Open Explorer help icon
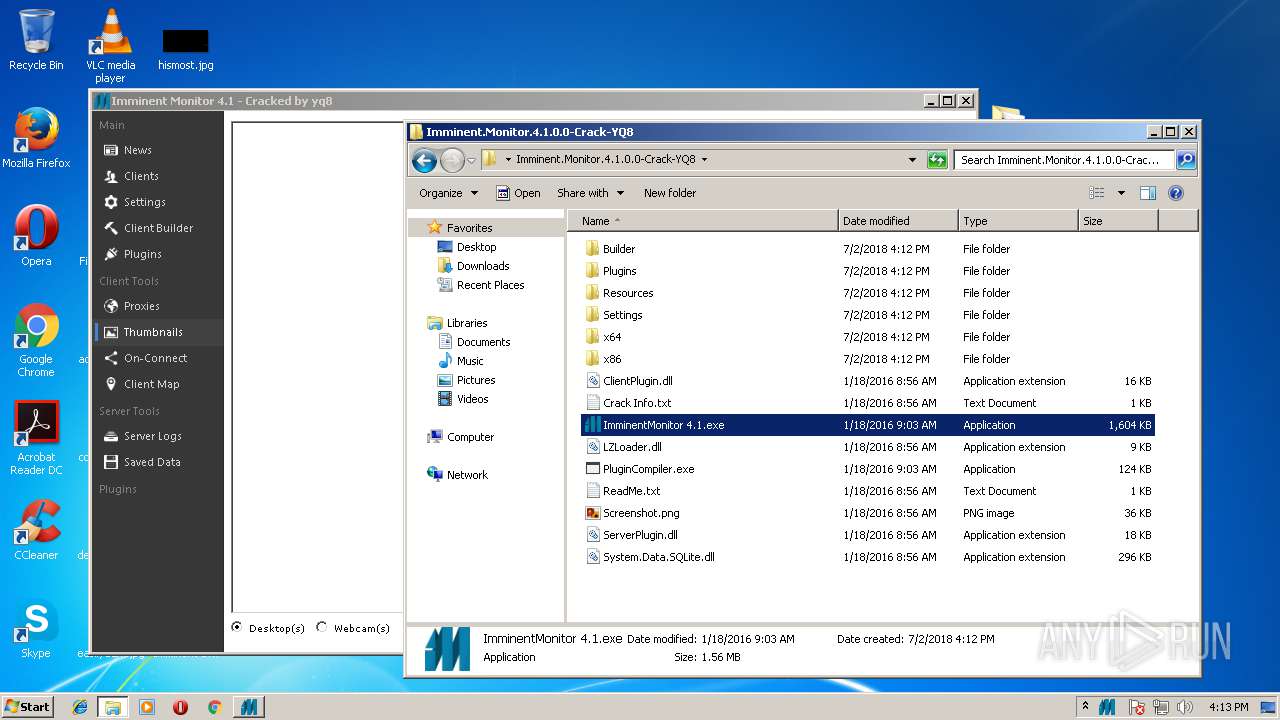Image resolution: width=1280 pixels, height=720 pixels. click(1176, 193)
